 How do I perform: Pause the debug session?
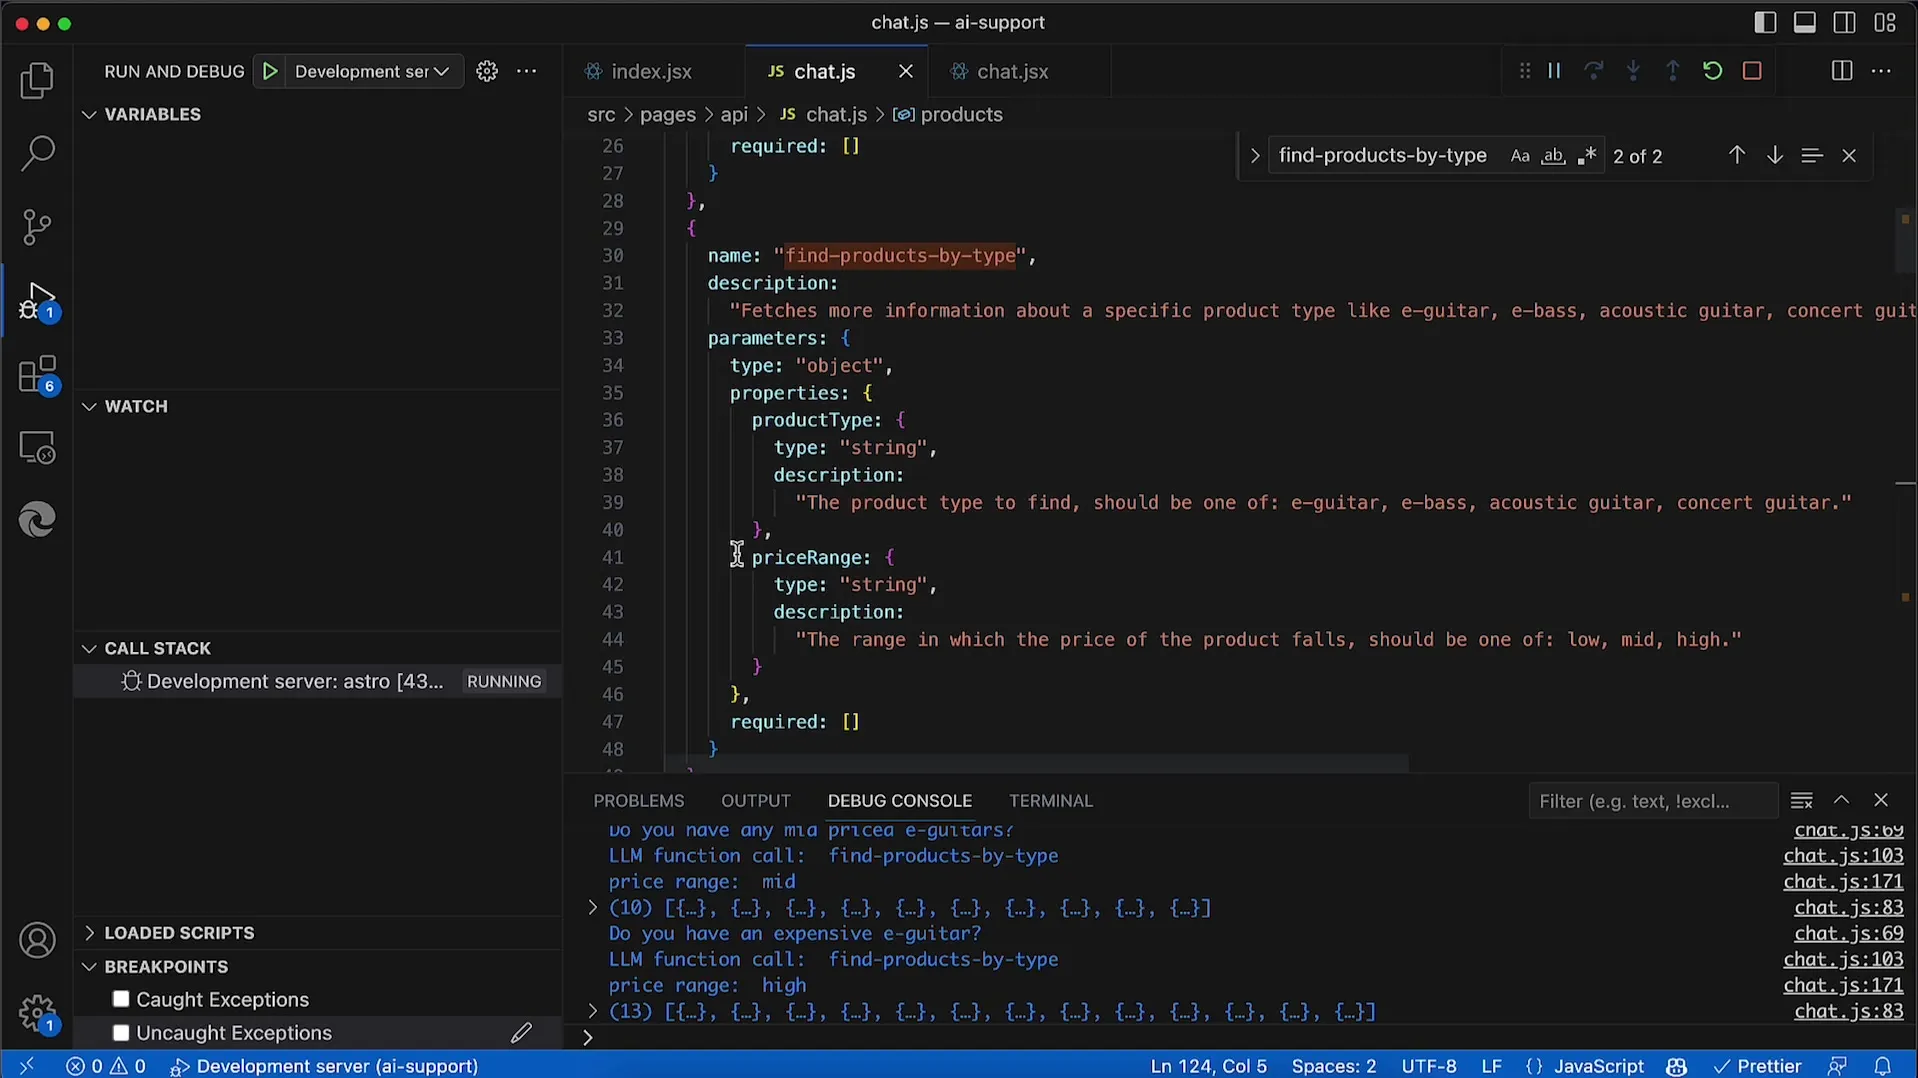pos(1554,71)
